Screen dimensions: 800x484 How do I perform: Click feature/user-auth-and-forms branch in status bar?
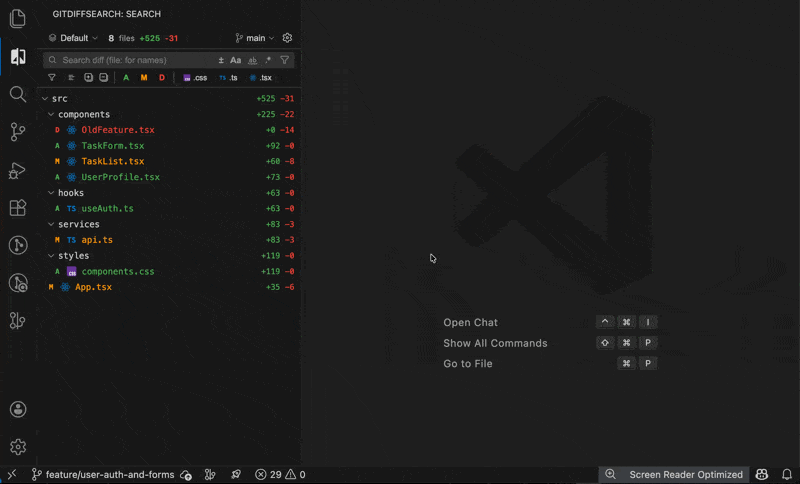pyautogui.click(x=103, y=475)
